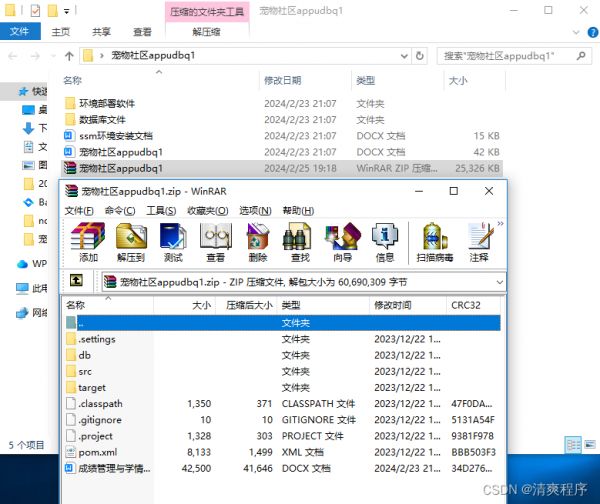The height and width of the screenshot is (504, 600).
Task: Click the Extract To (解压到) icon
Action: pyautogui.click(x=131, y=242)
